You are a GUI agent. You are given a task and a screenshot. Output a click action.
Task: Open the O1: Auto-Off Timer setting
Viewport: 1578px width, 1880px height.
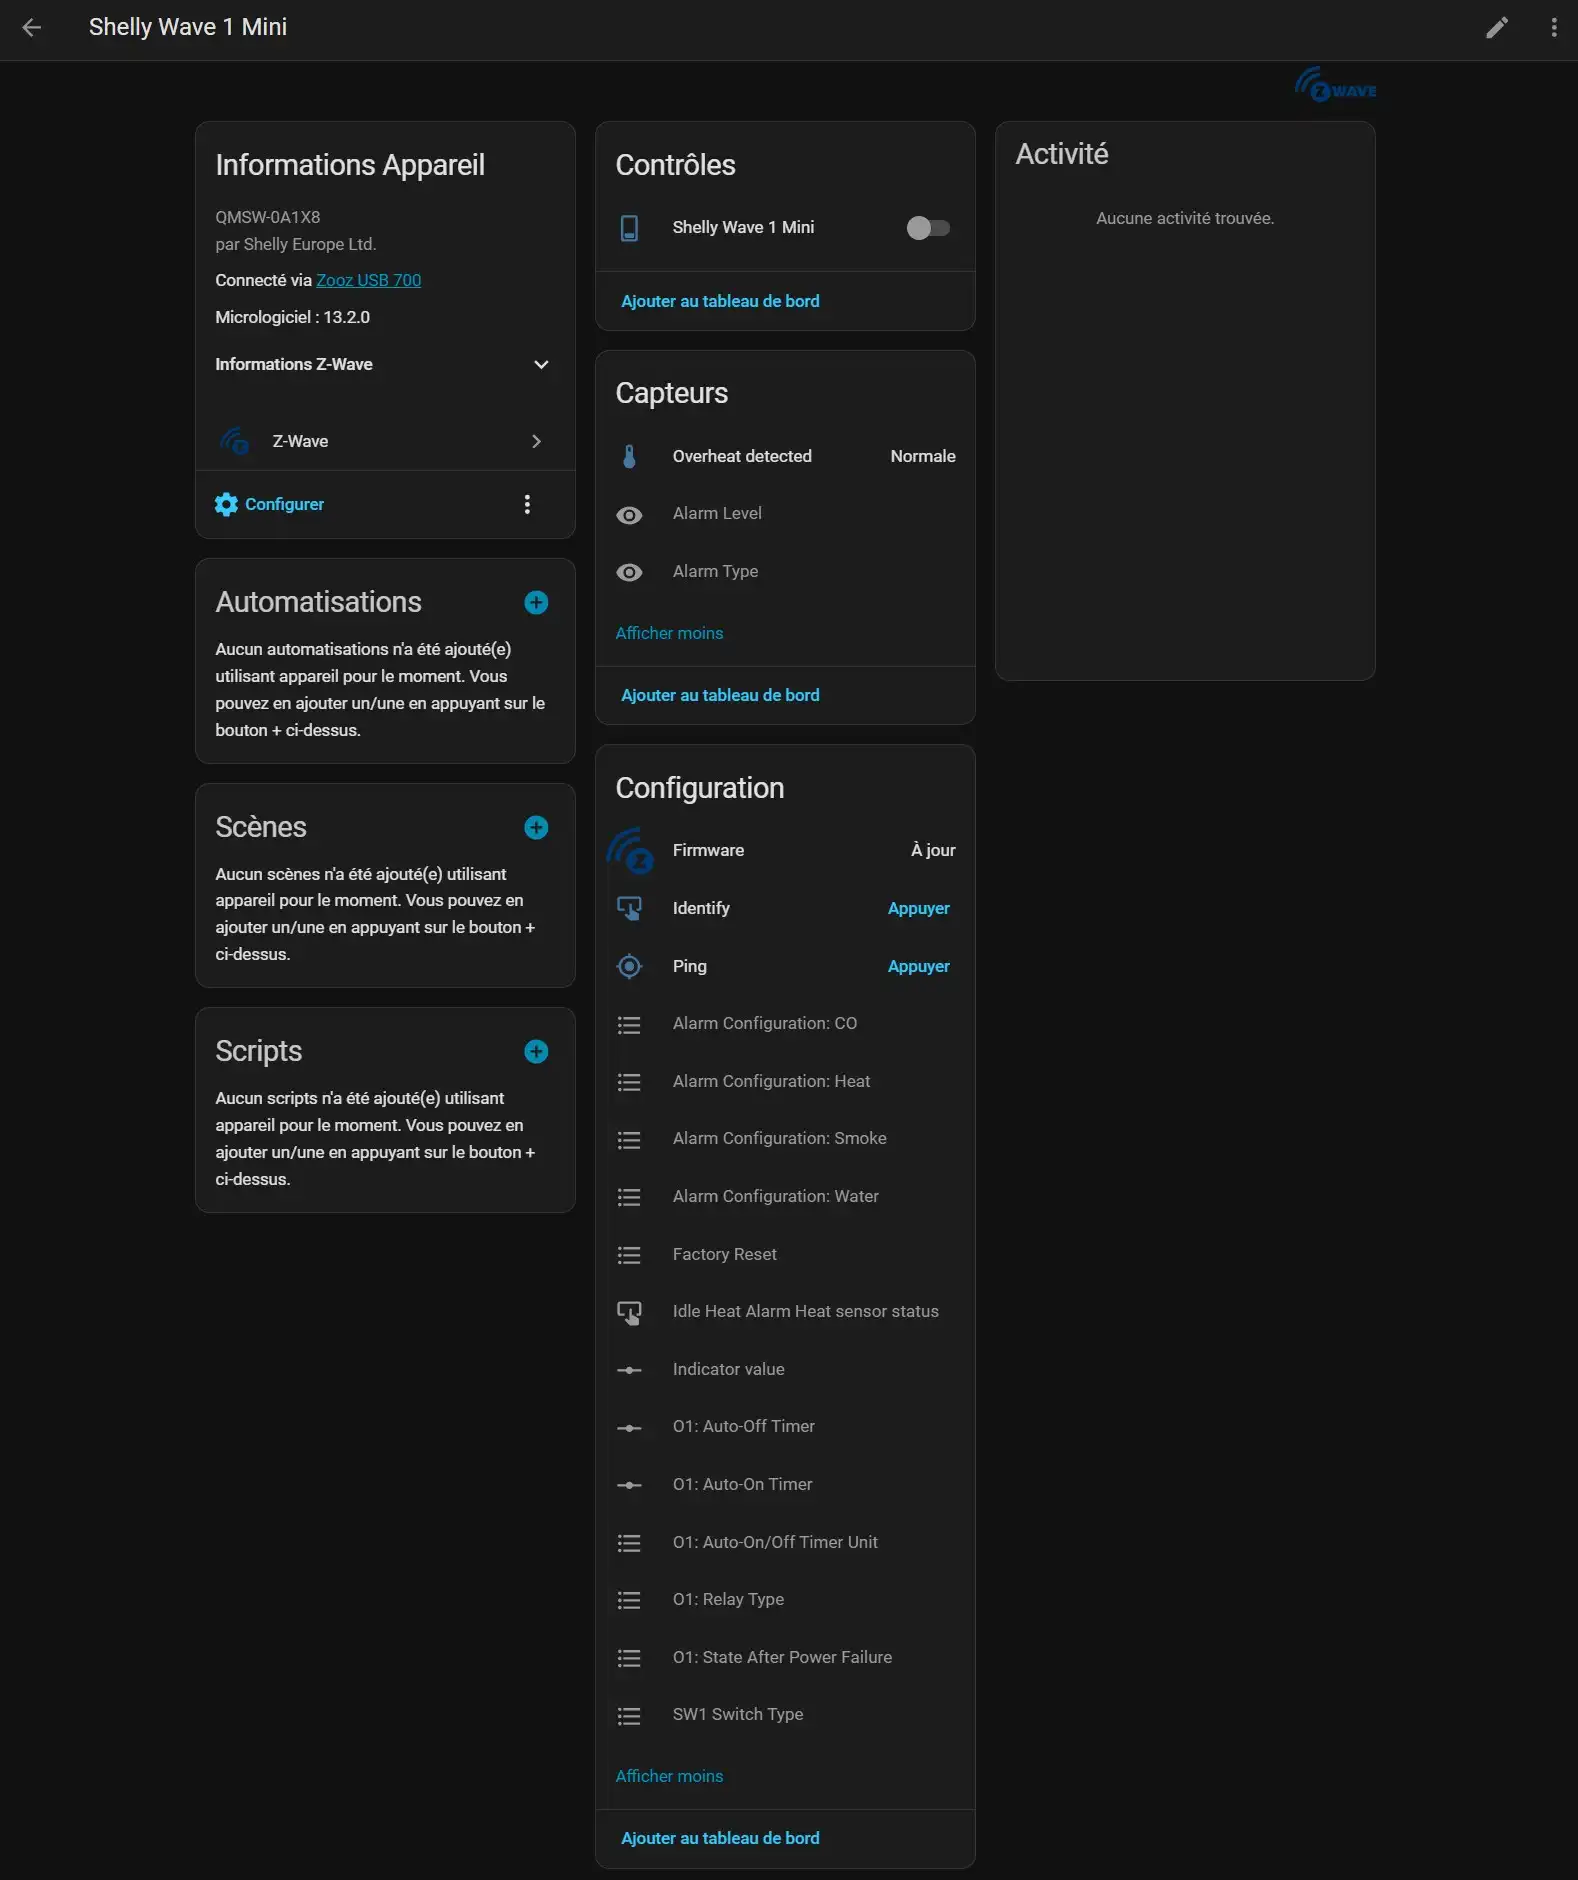(x=743, y=1426)
